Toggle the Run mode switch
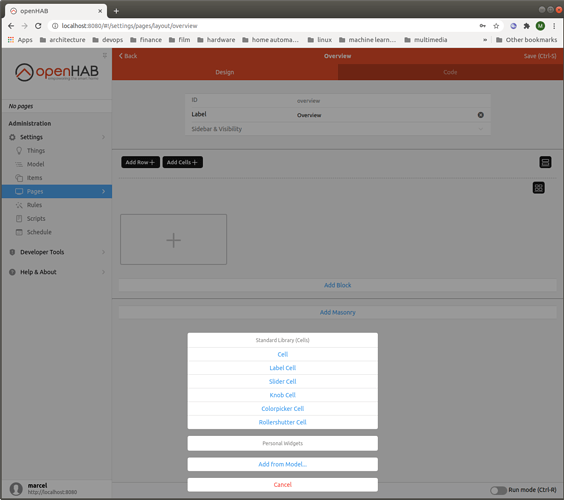564x500 pixels. pos(498,490)
